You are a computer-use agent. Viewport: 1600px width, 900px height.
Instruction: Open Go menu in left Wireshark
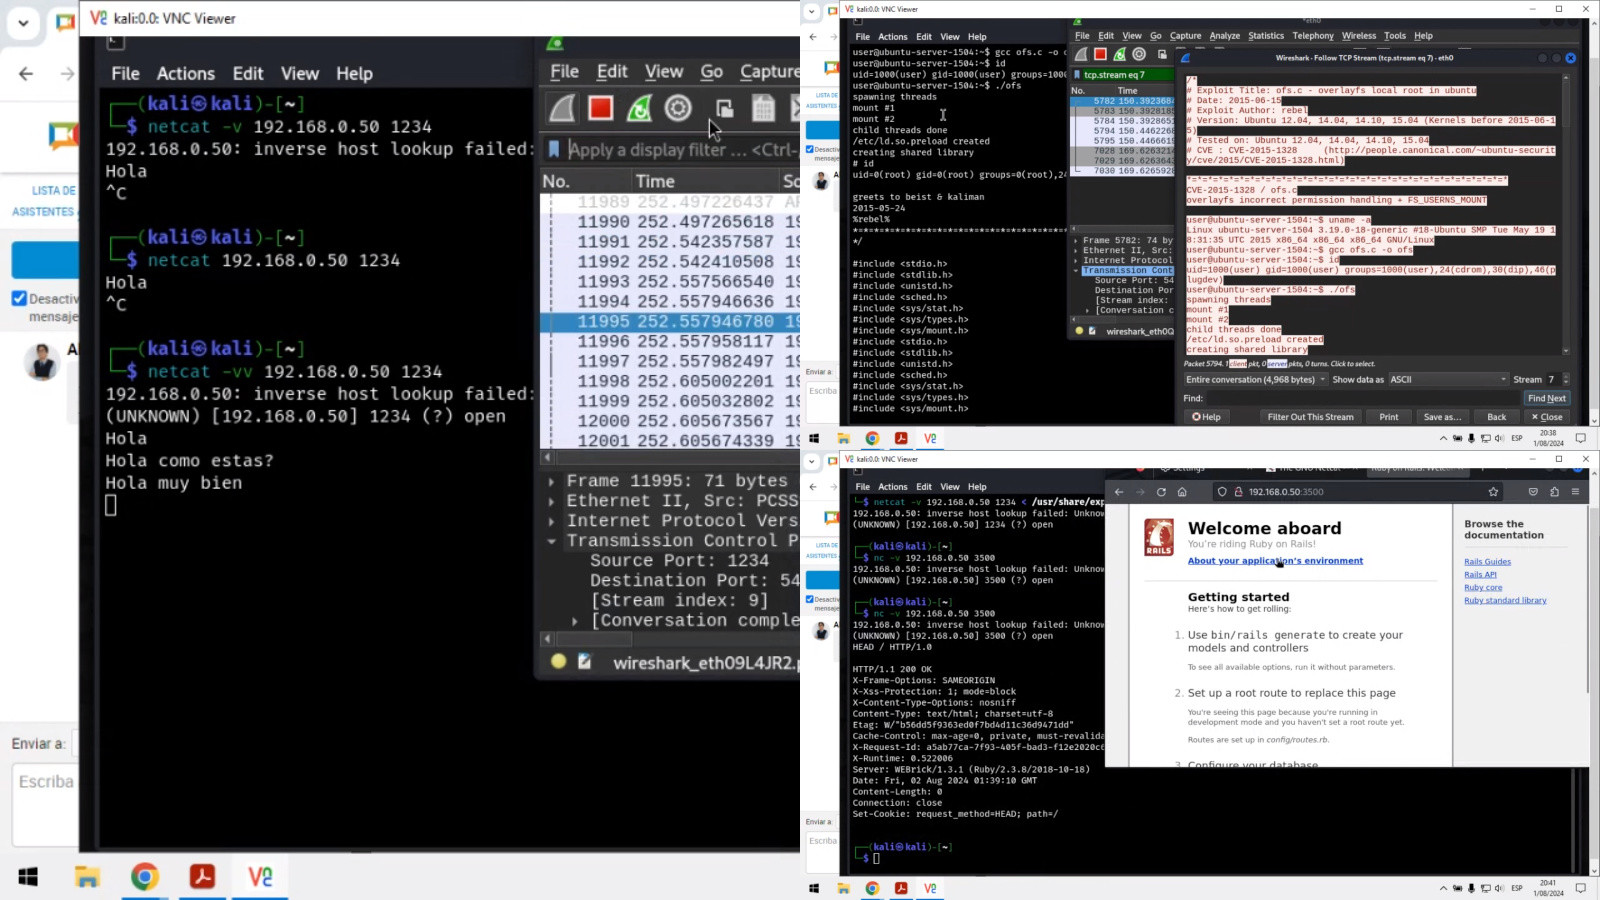pyautogui.click(x=711, y=71)
